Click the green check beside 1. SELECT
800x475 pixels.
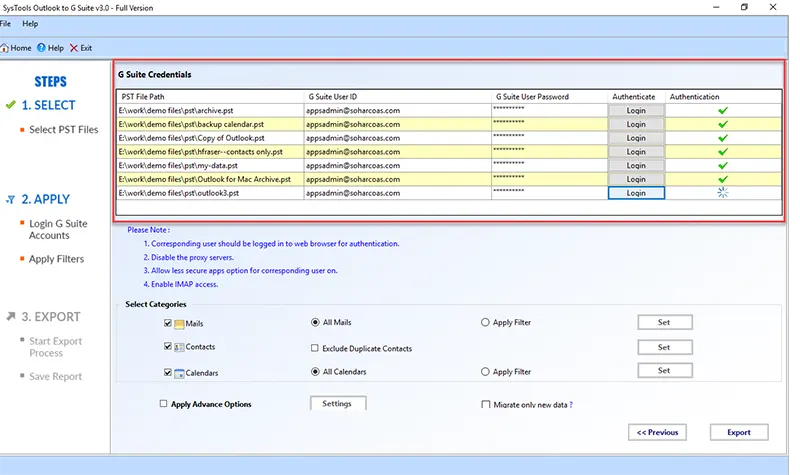coord(11,105)
